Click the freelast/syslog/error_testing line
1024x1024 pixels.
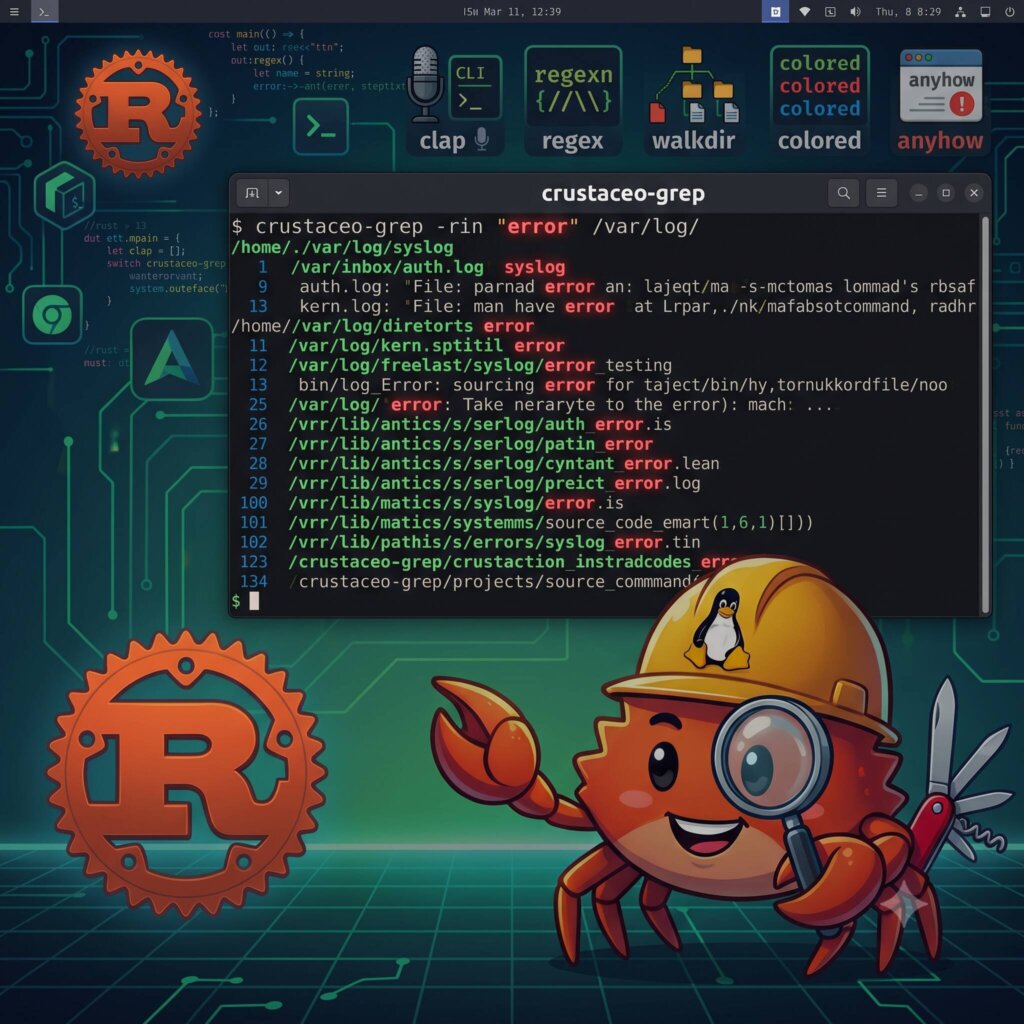point(461,365)
